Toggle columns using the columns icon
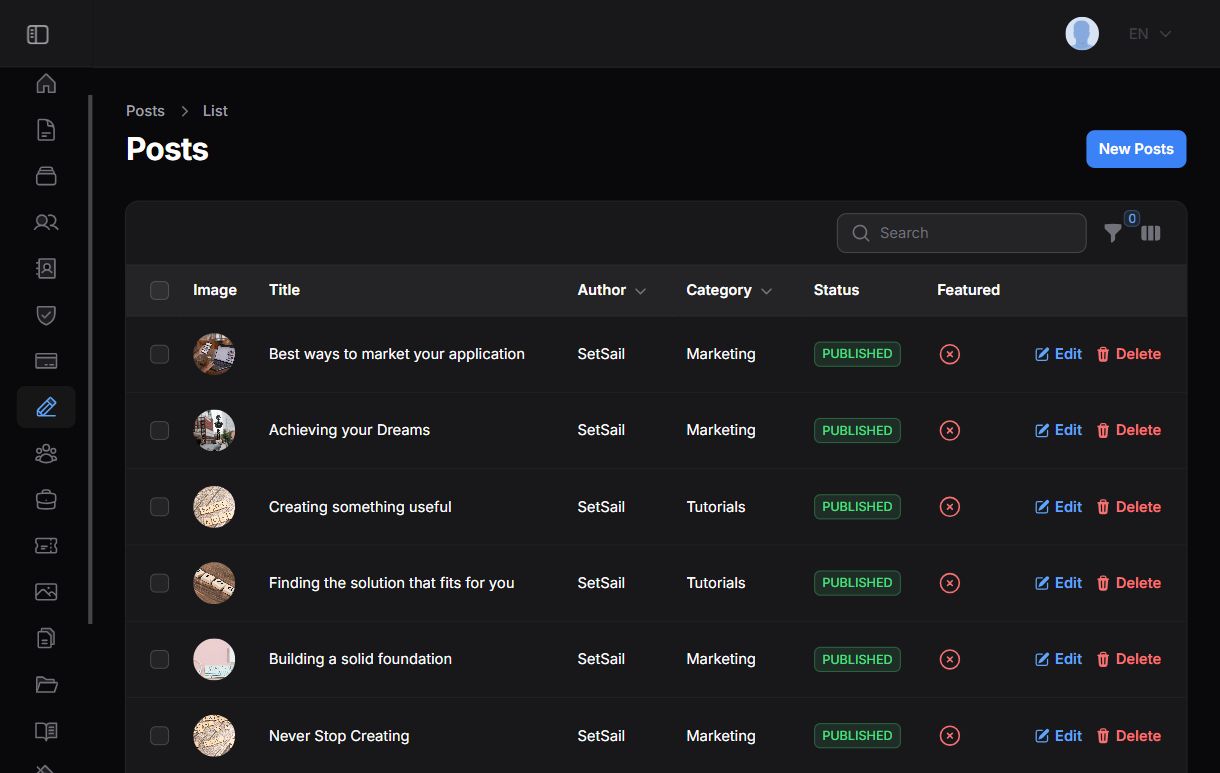Viewport: 1220px width, 773px height. pyautogui.click(x=1151, y=233)
